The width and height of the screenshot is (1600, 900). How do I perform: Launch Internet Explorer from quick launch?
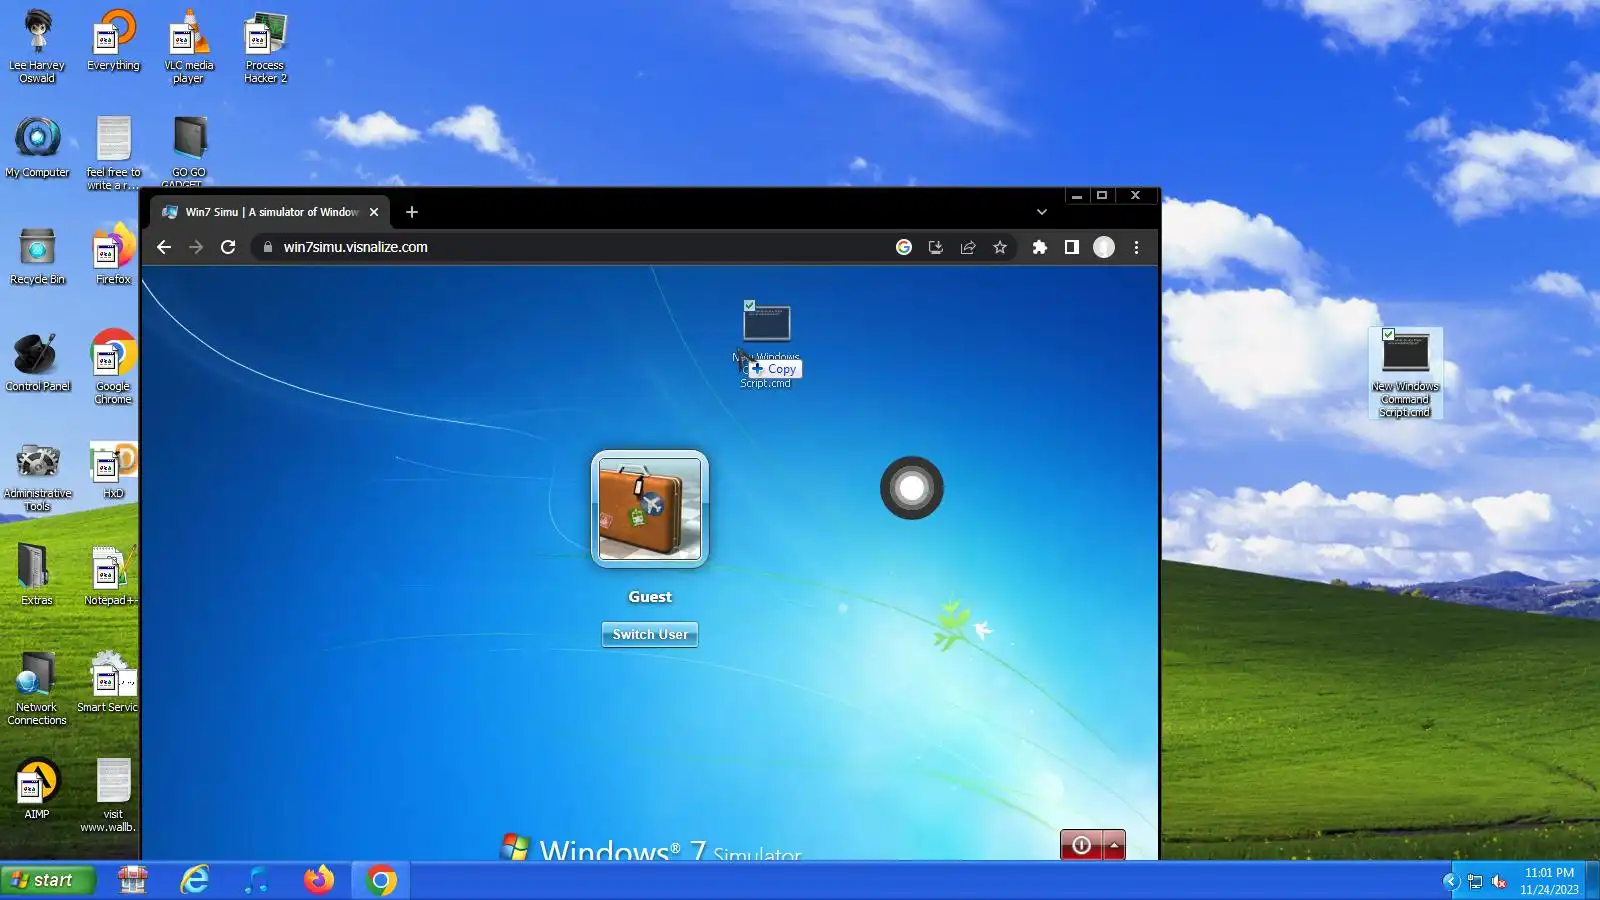click(194, 880)
